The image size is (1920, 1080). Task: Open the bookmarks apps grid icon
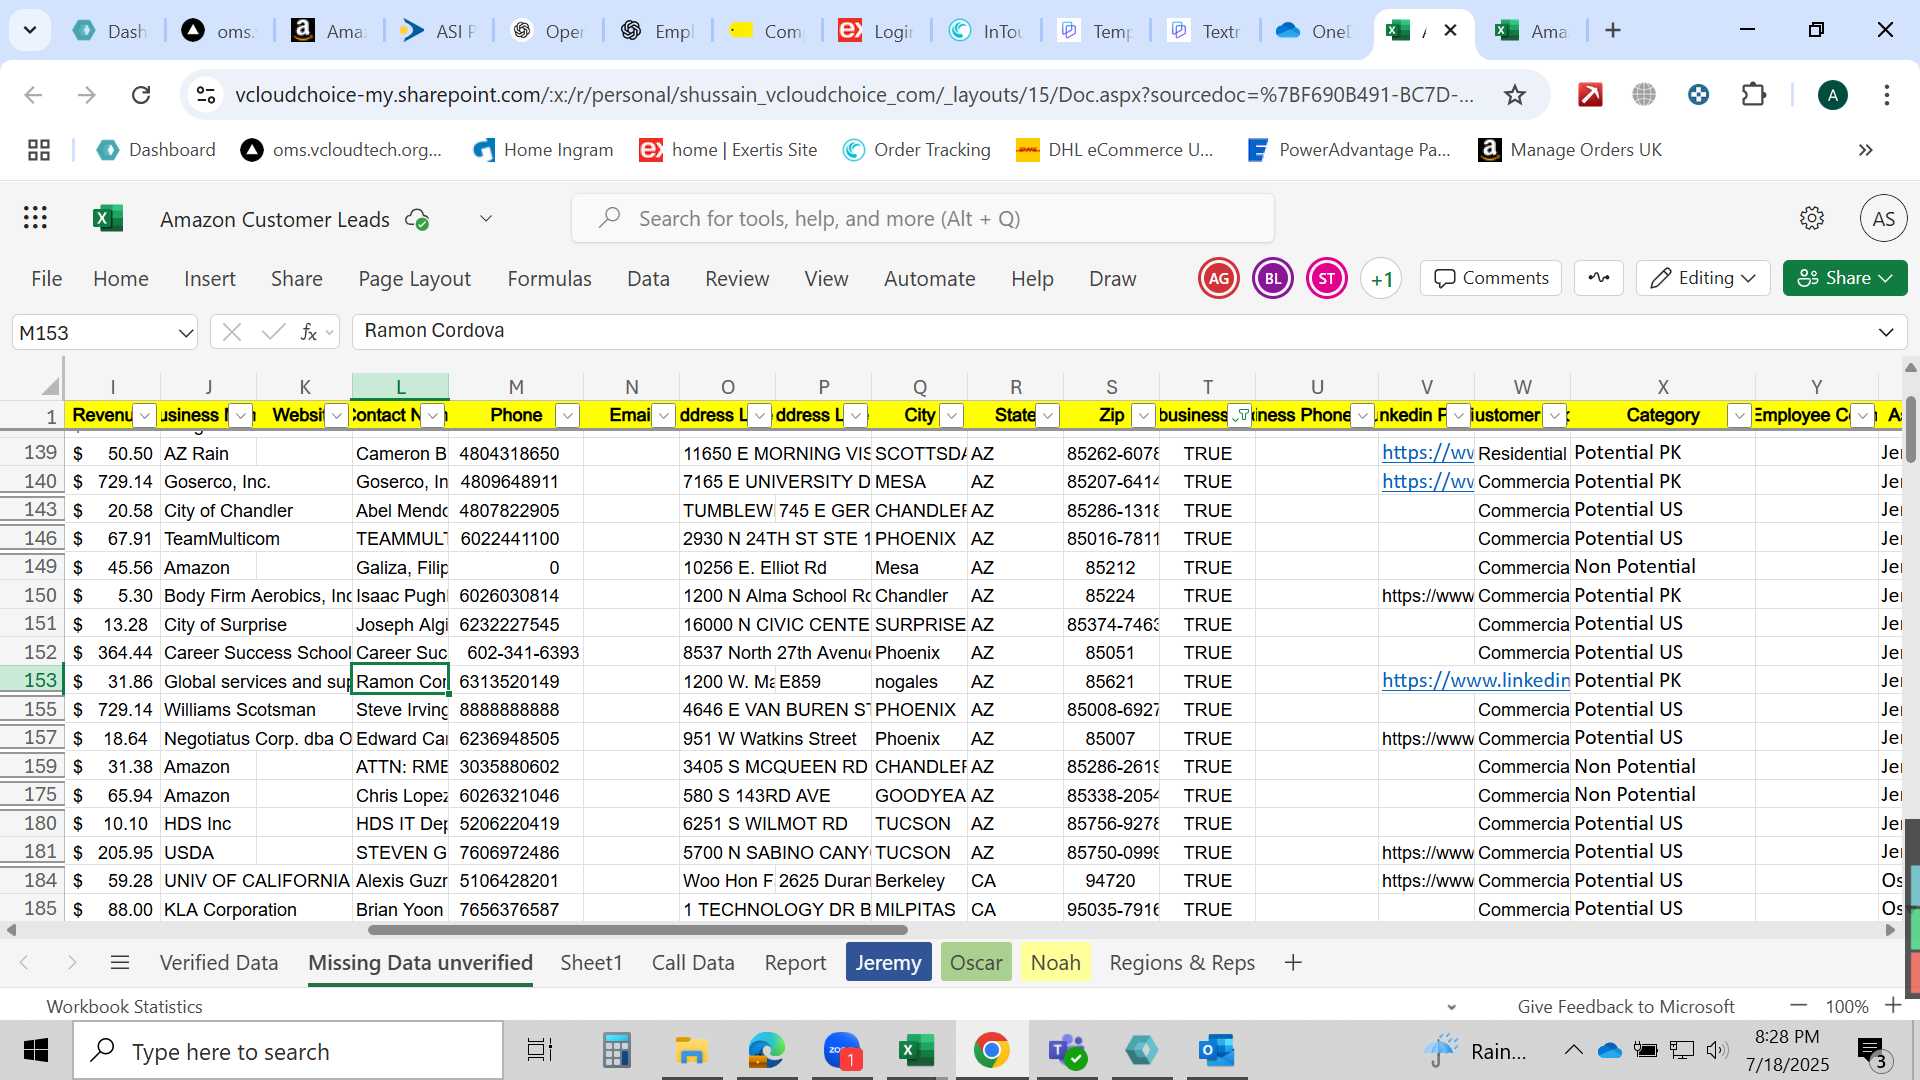(x=39, y=150)
